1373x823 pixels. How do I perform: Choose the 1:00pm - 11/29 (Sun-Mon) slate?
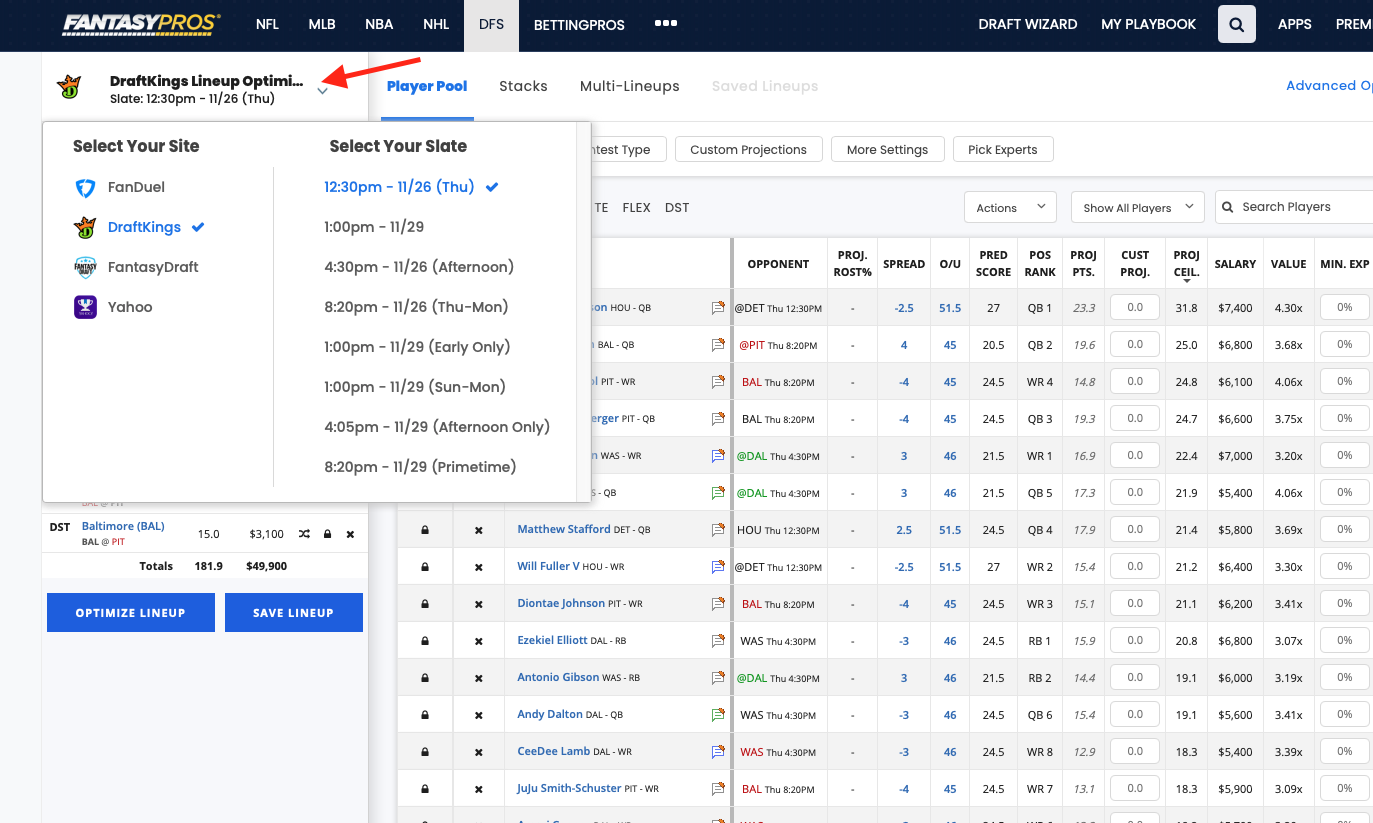pyautogui.click(x=415, y=387)
